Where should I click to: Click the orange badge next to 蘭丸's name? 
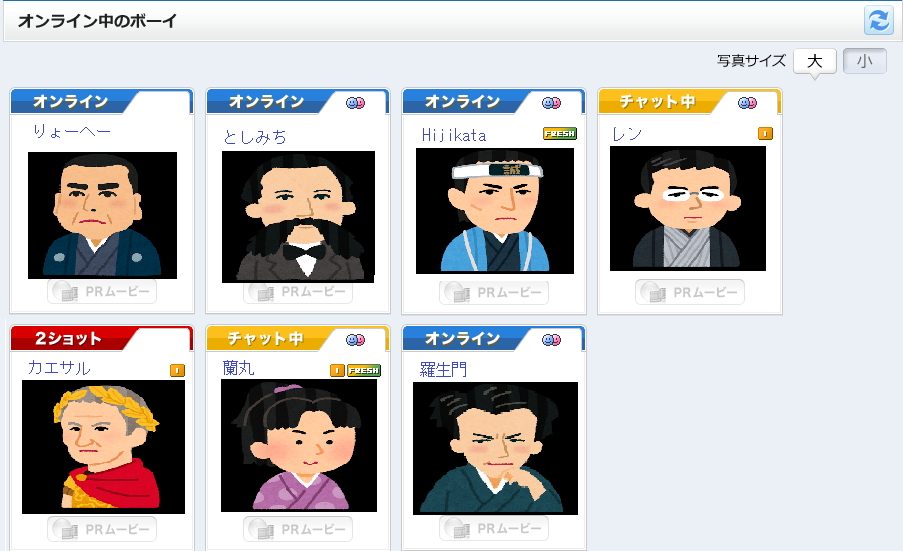point(337,370)
